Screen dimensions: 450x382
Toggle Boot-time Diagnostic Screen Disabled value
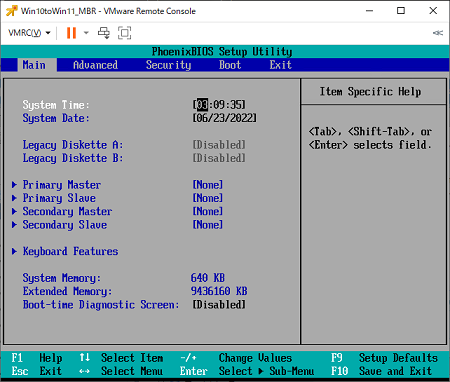pos(219,305)
